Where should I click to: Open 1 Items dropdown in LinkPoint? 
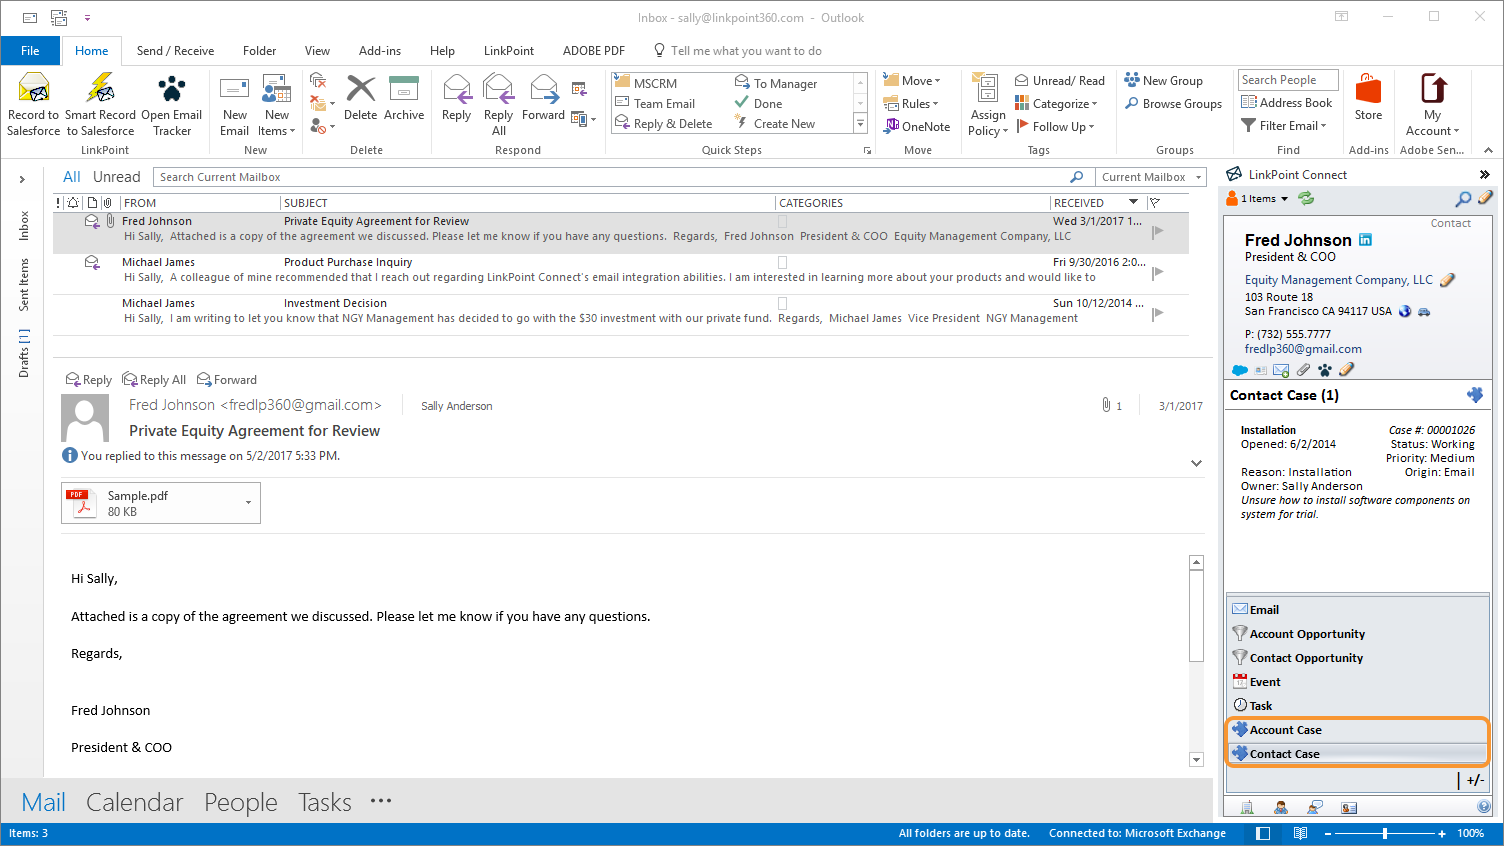pos(1259,198)
